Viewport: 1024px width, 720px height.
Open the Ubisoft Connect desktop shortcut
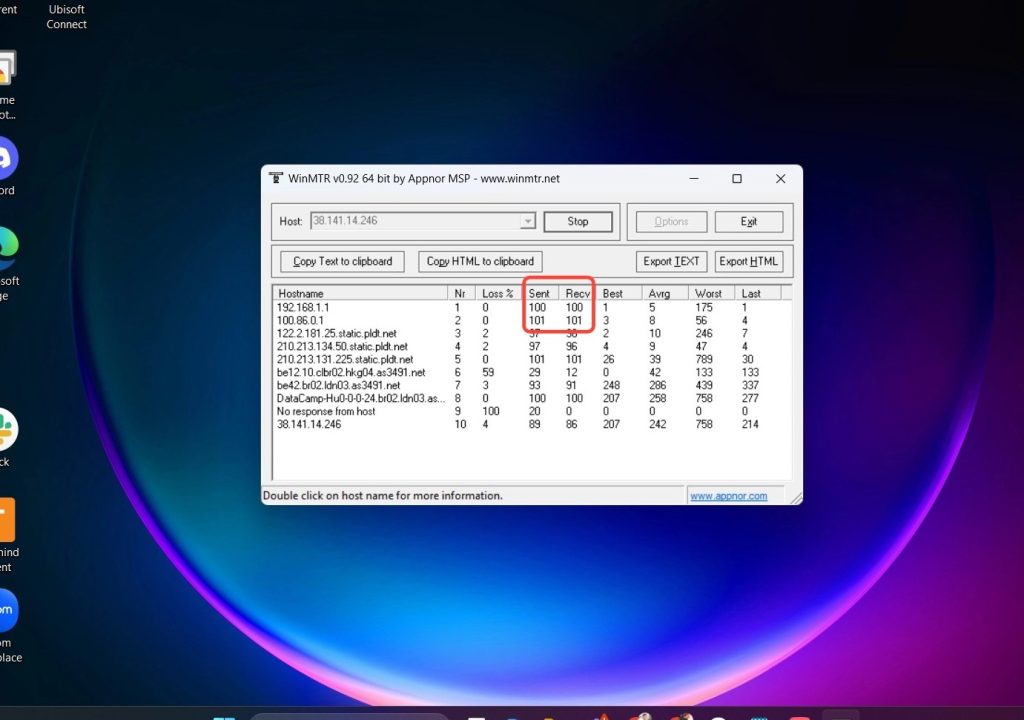(66, 16)
